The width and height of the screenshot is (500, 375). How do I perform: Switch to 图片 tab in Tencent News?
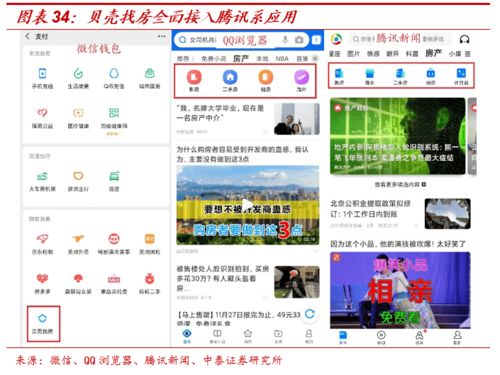click(353, 54)
